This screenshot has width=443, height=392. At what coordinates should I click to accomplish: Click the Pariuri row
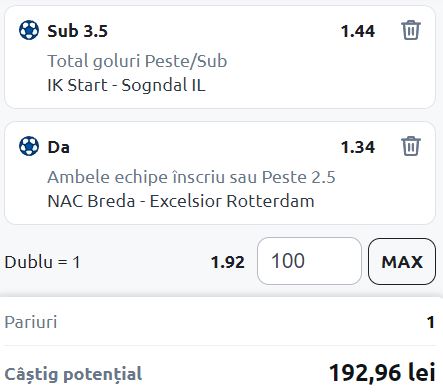pos(220,322)
